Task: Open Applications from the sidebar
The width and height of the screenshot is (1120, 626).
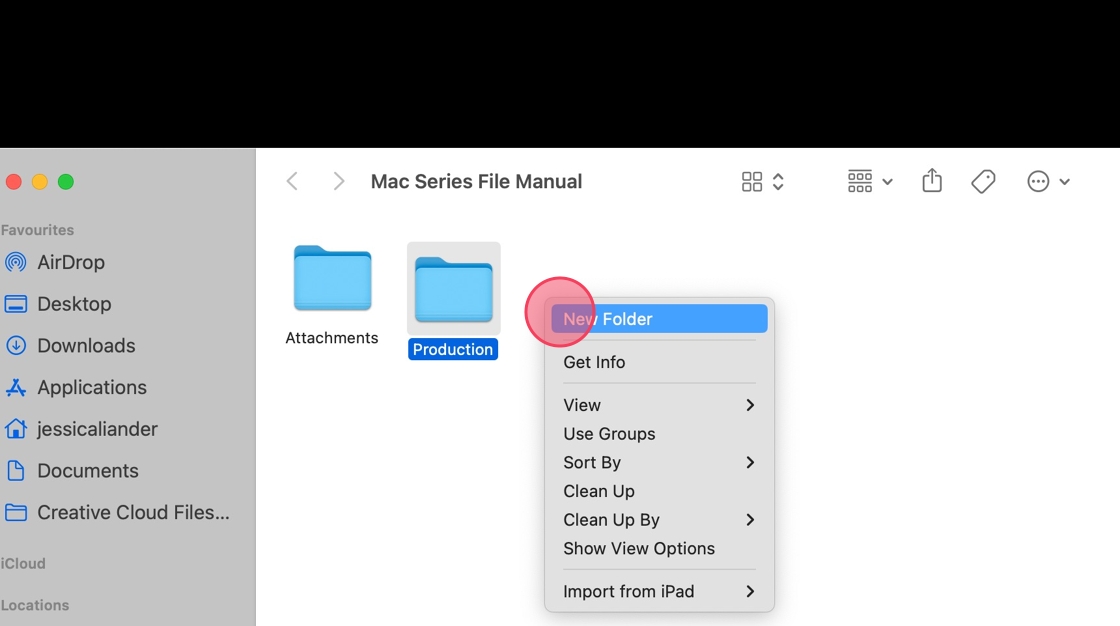Action: [x=91, y=387]
